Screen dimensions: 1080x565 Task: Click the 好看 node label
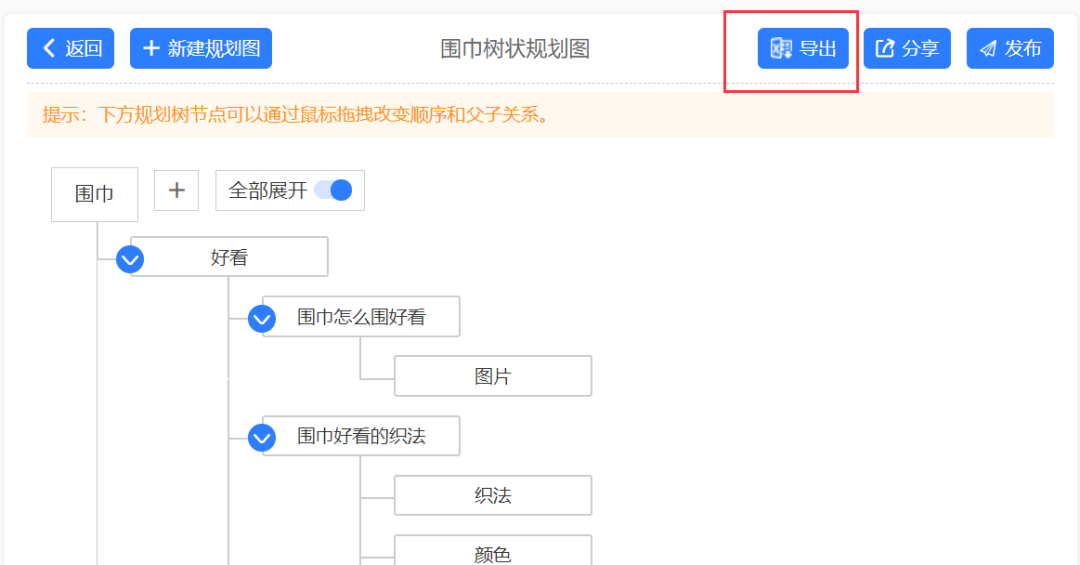pos(229,258)
